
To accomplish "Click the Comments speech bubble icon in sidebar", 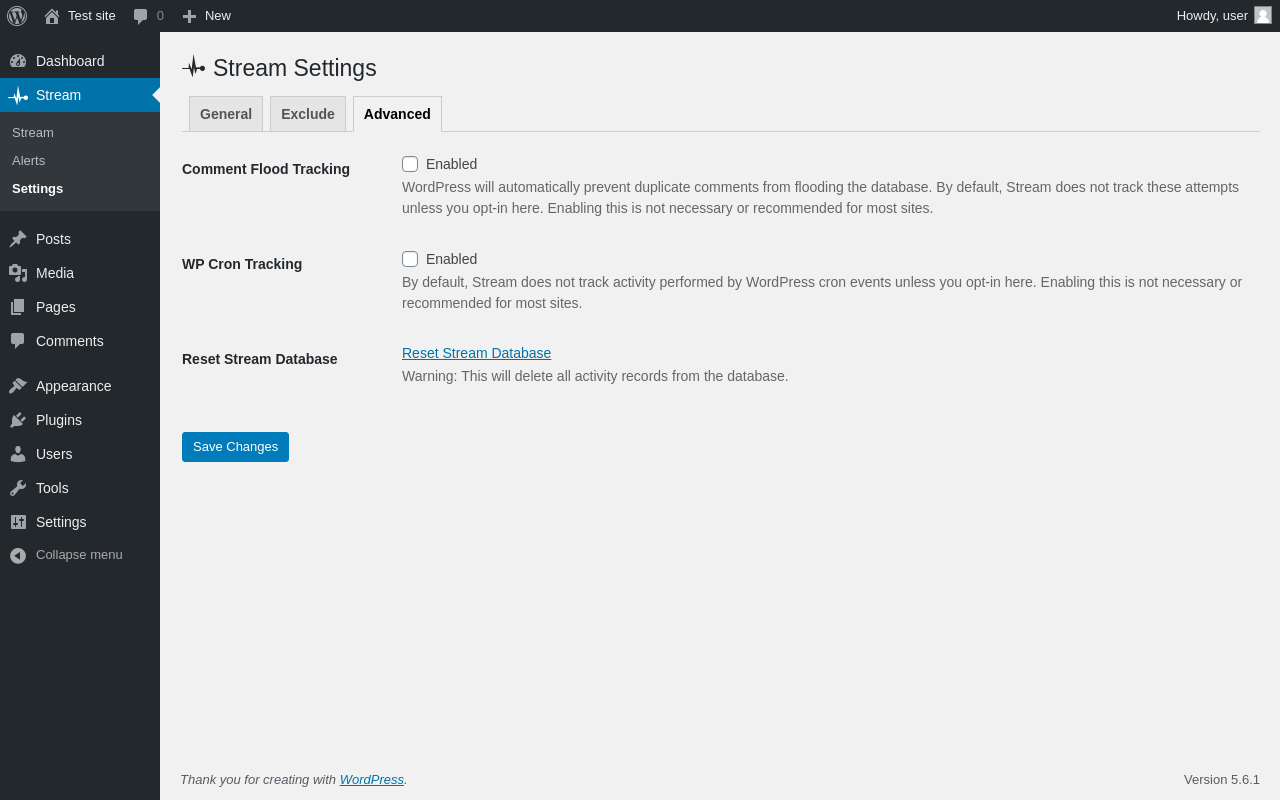I will 18,341.
